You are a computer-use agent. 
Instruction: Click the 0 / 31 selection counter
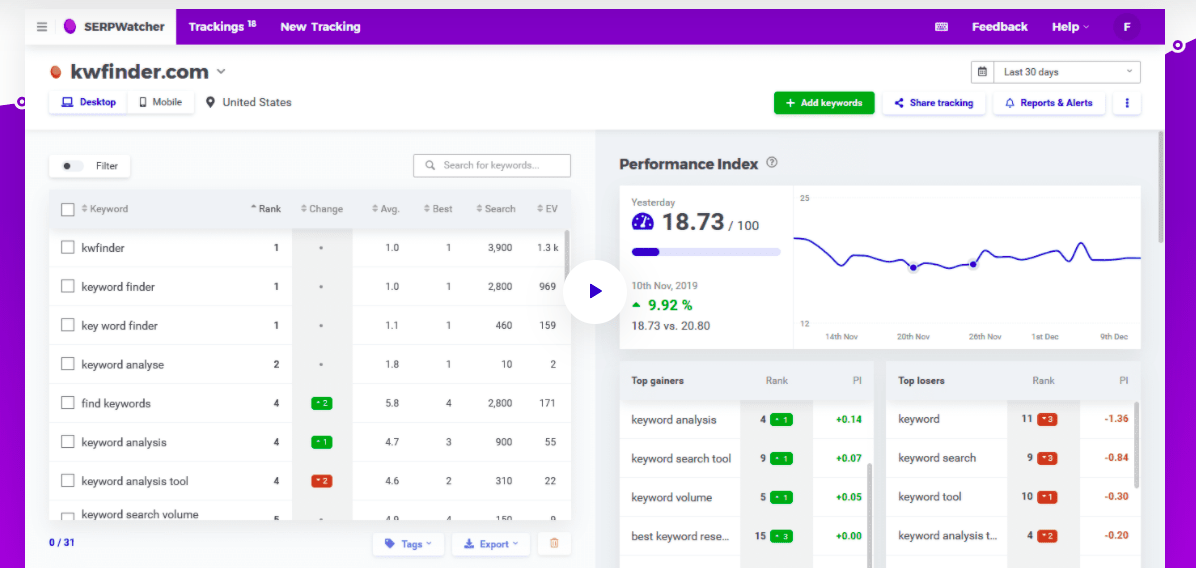62,543
